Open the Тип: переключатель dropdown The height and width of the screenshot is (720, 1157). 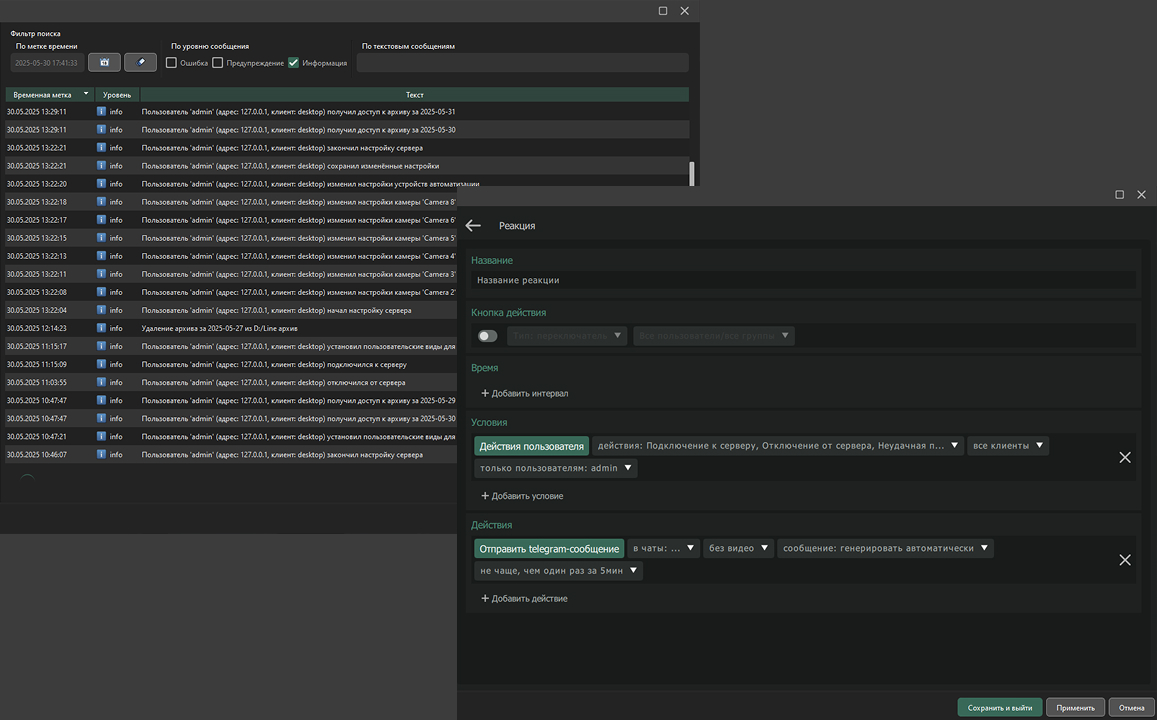pyautogui.click(x=567, y=336)
